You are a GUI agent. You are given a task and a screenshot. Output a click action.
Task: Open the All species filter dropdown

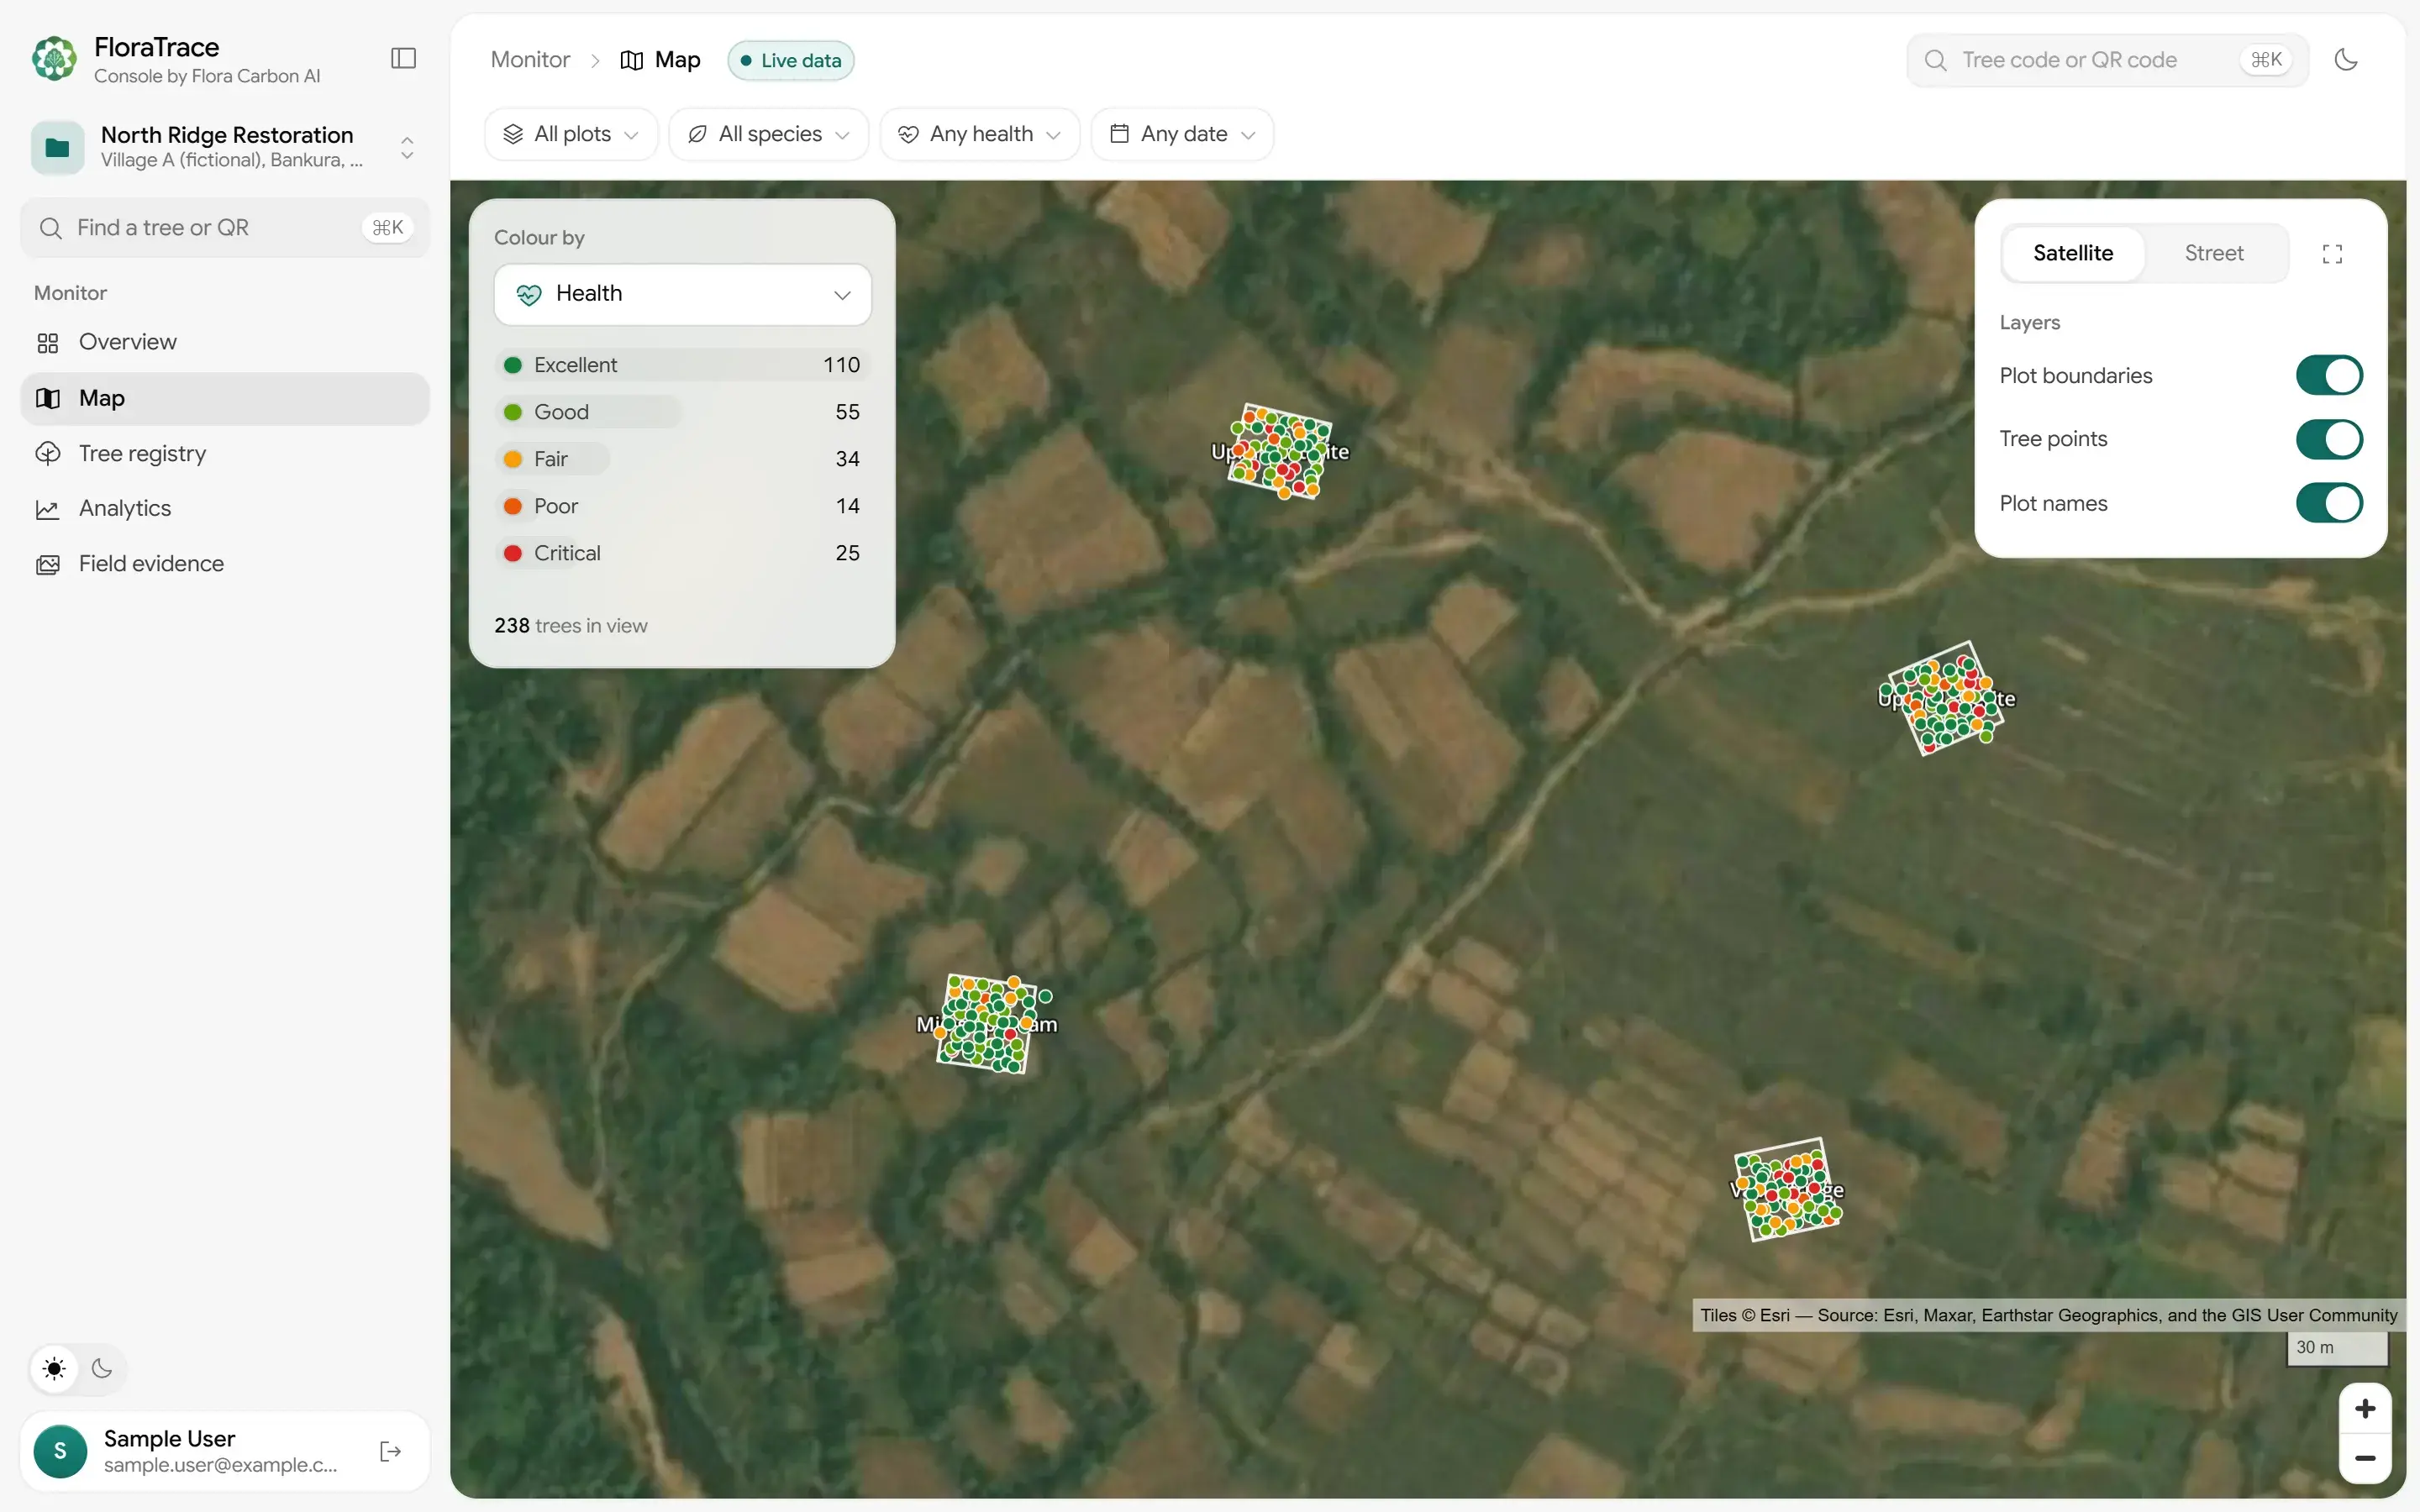coord(768,134)
